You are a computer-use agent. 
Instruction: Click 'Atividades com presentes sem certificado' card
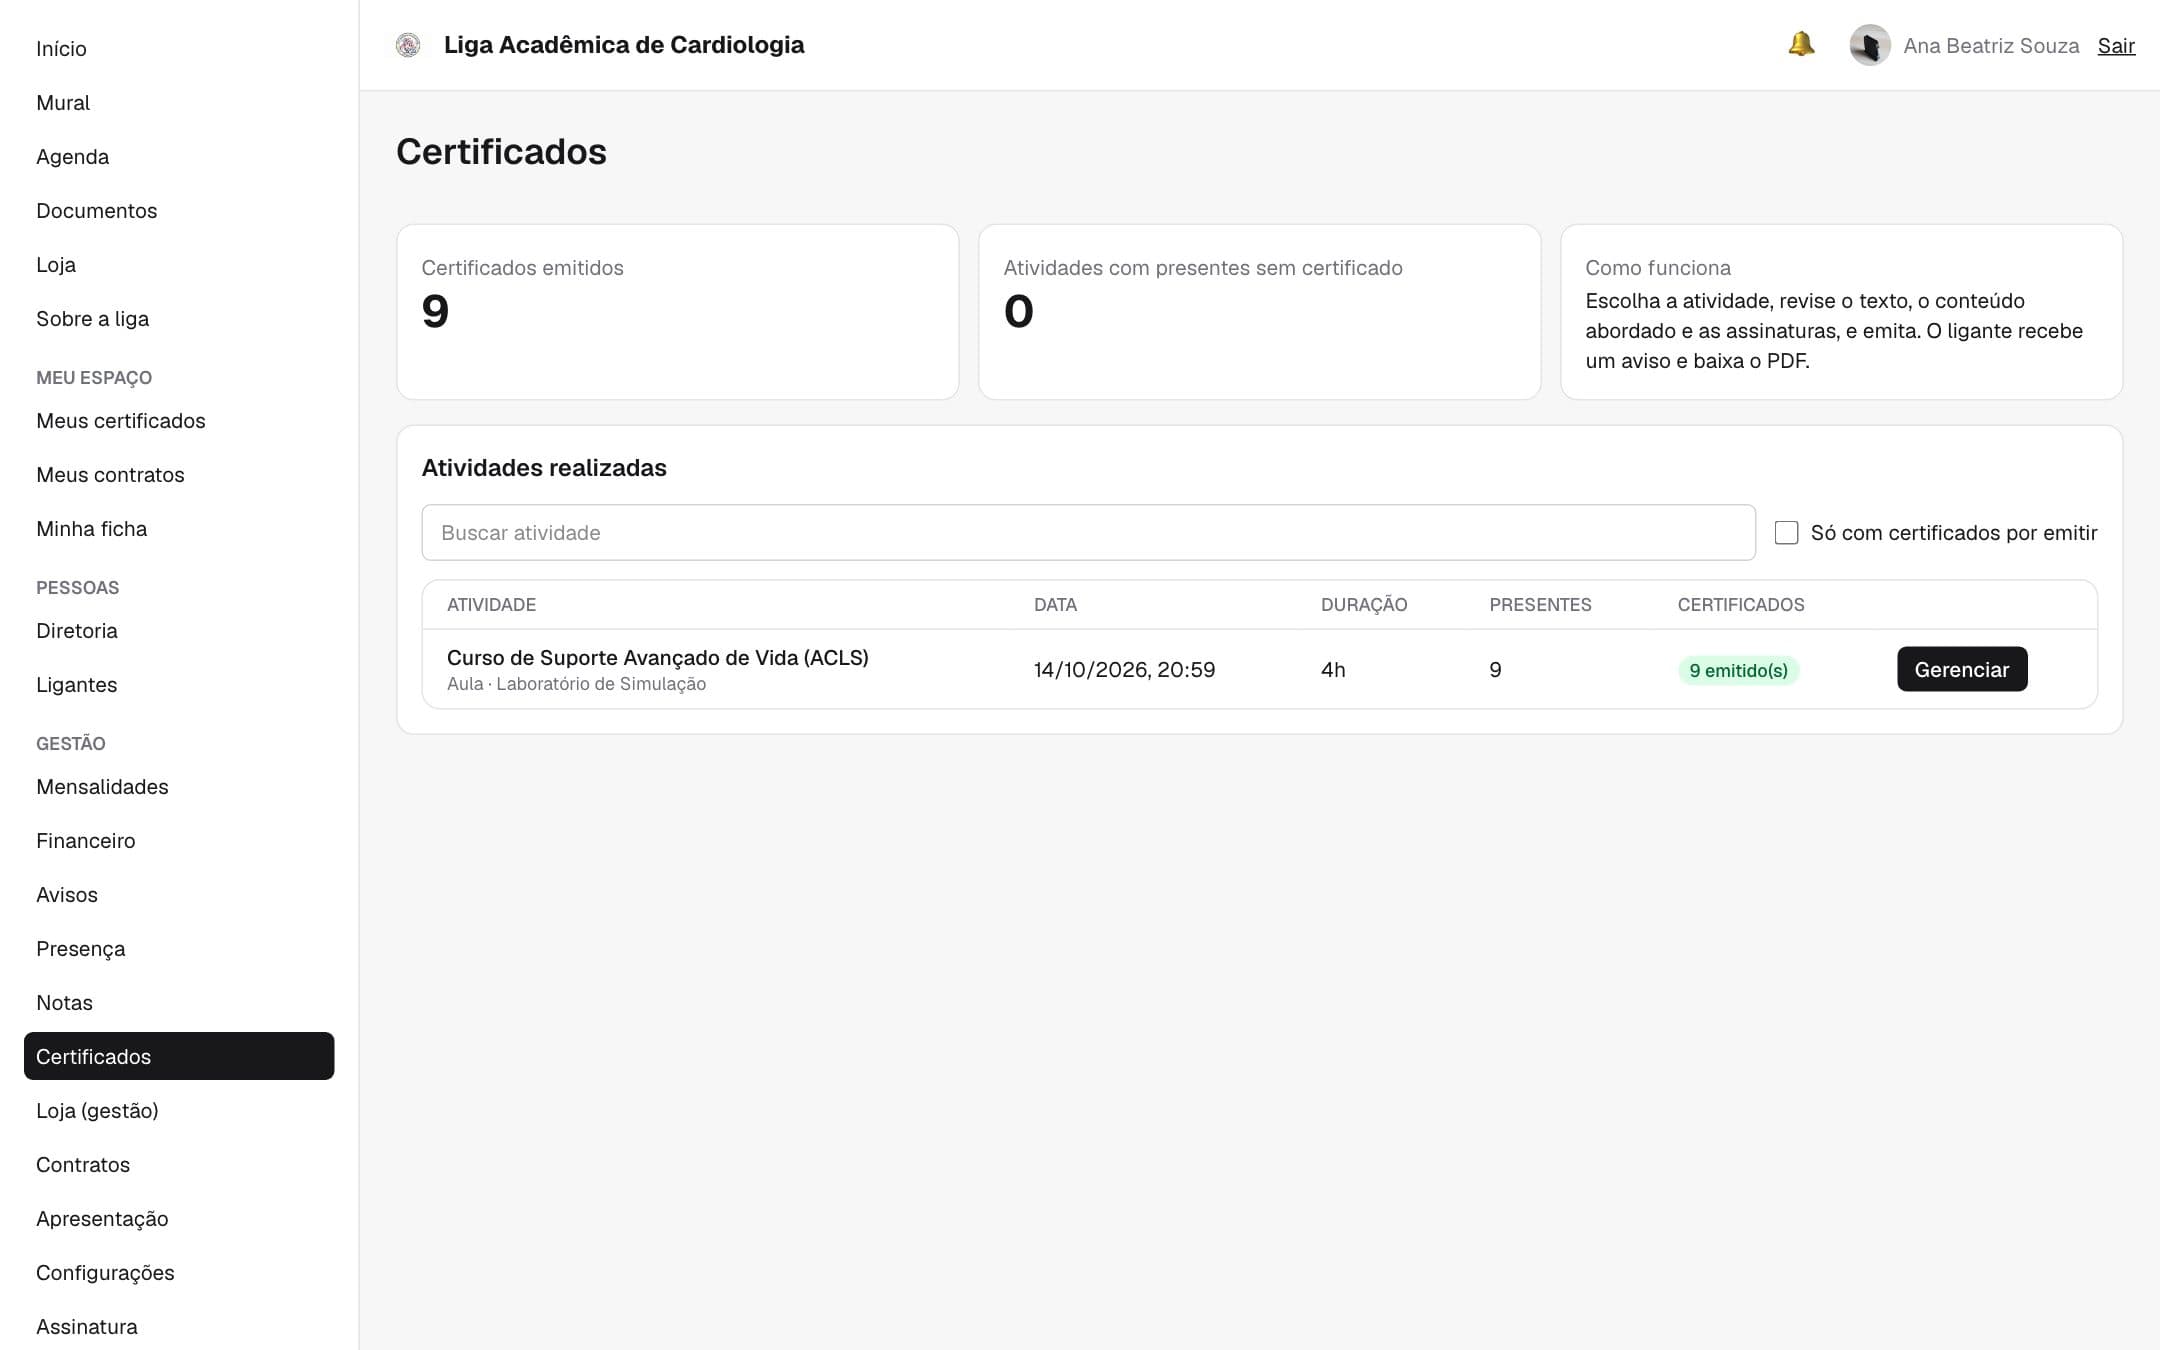tap(1260, 312)
